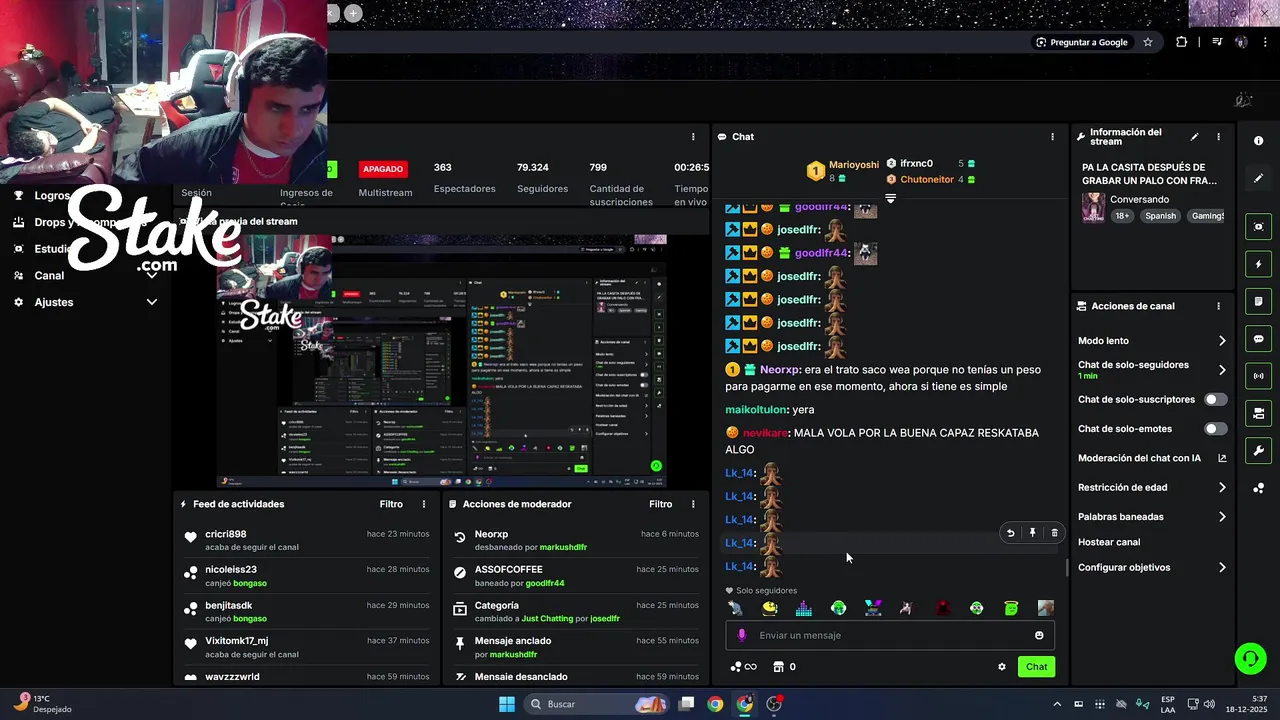Click the red APAGADO multistream badge
Image resolution: width=1280 pixels, height=720 pixels.
click(383, 169)
